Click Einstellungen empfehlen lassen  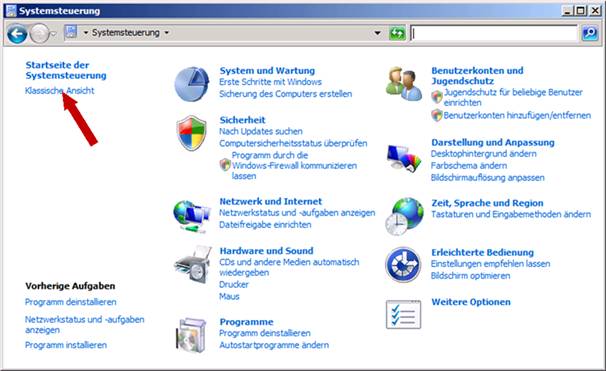490,264
